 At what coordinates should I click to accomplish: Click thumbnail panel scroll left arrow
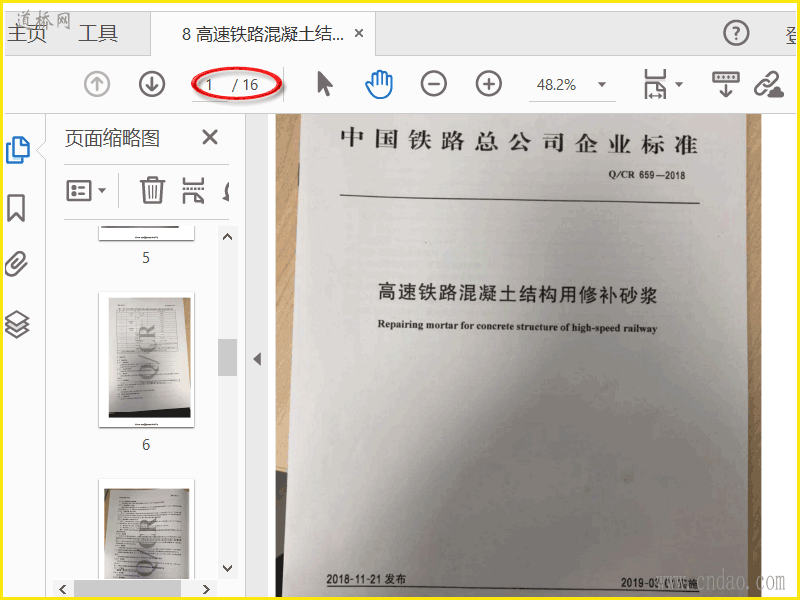click(63, 589)
